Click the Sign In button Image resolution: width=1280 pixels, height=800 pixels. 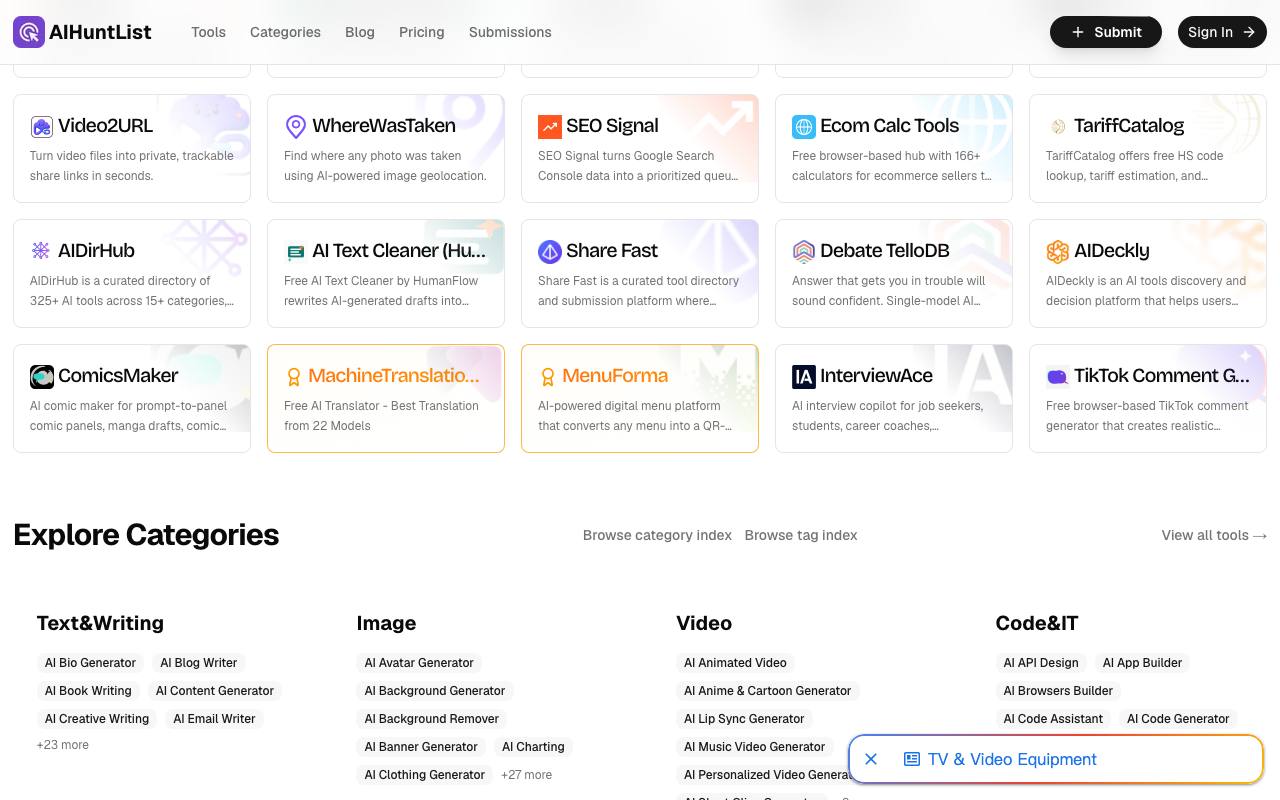(1222, 32)
